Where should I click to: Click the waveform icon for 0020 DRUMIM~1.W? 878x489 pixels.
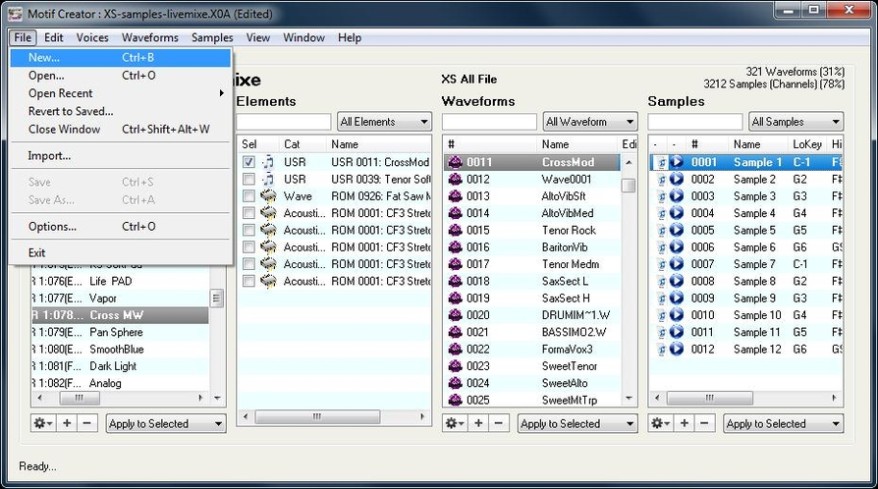(x=455, y=315)
